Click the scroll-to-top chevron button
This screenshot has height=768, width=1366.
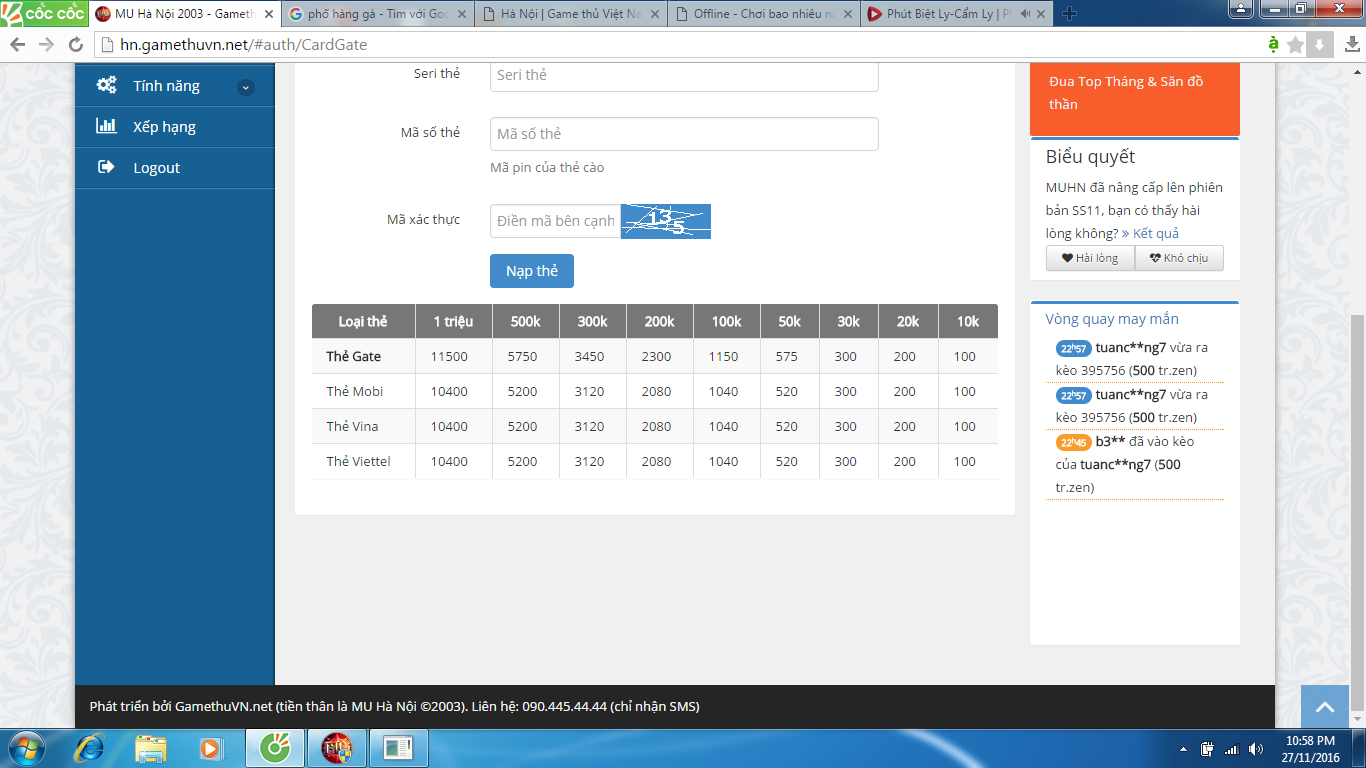coord(1325,707)
